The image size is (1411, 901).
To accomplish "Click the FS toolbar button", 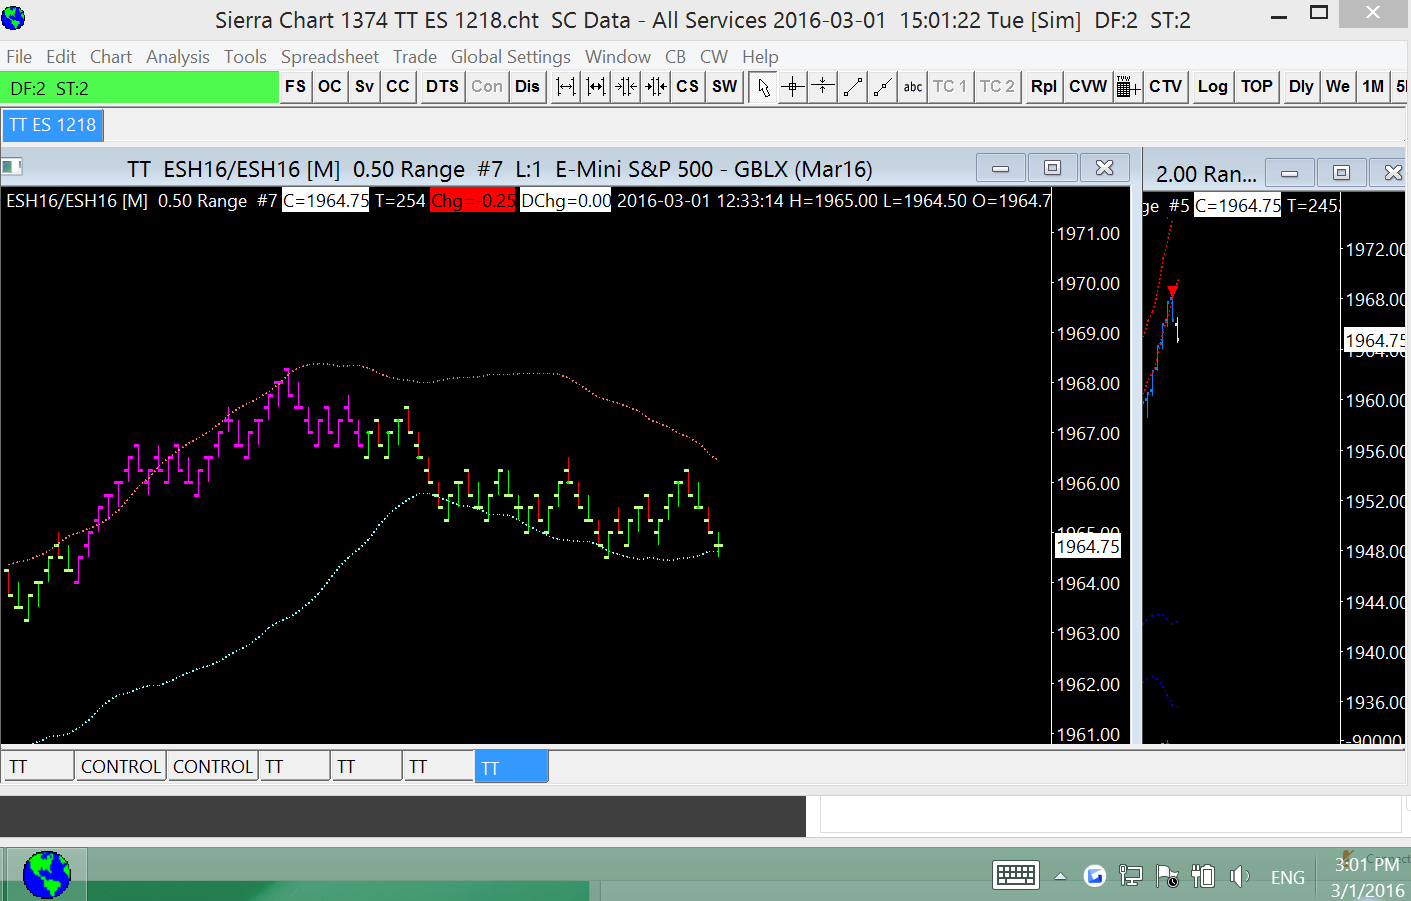I will click(295, 87).
